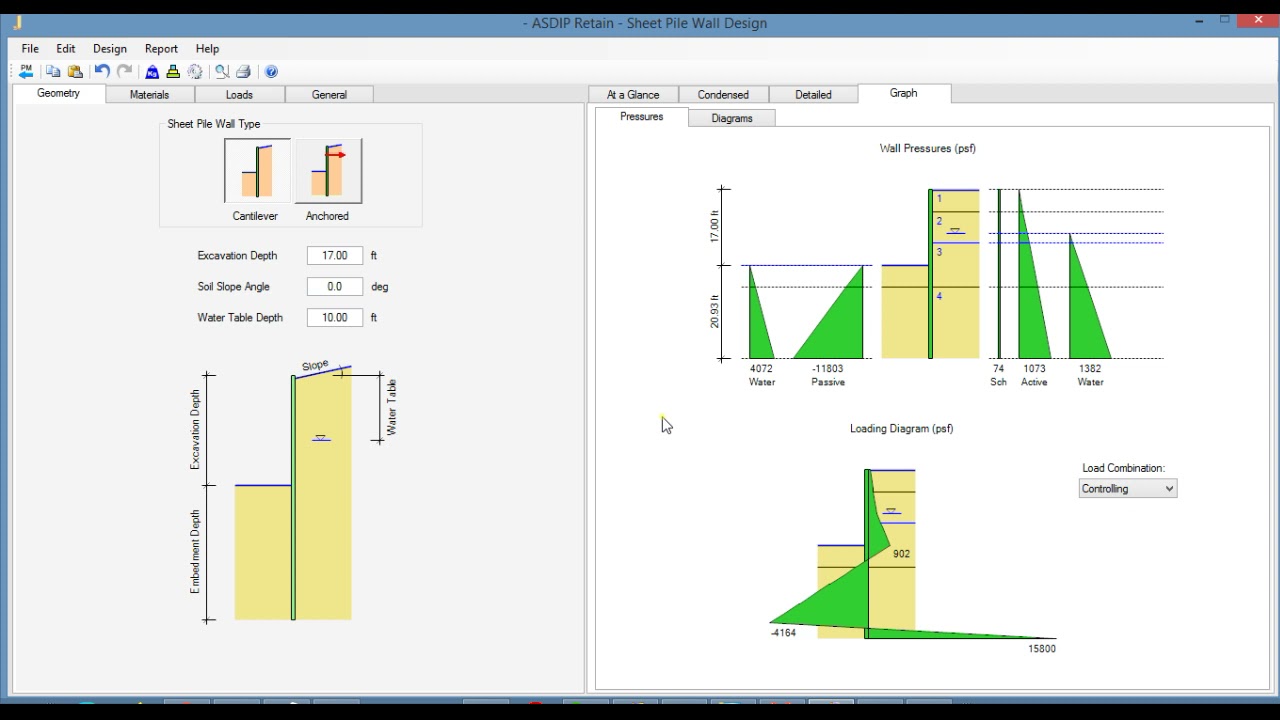Screen dimensions: 1280x720
Task: Select the Graph tab
Action: (x=903, y=93)
